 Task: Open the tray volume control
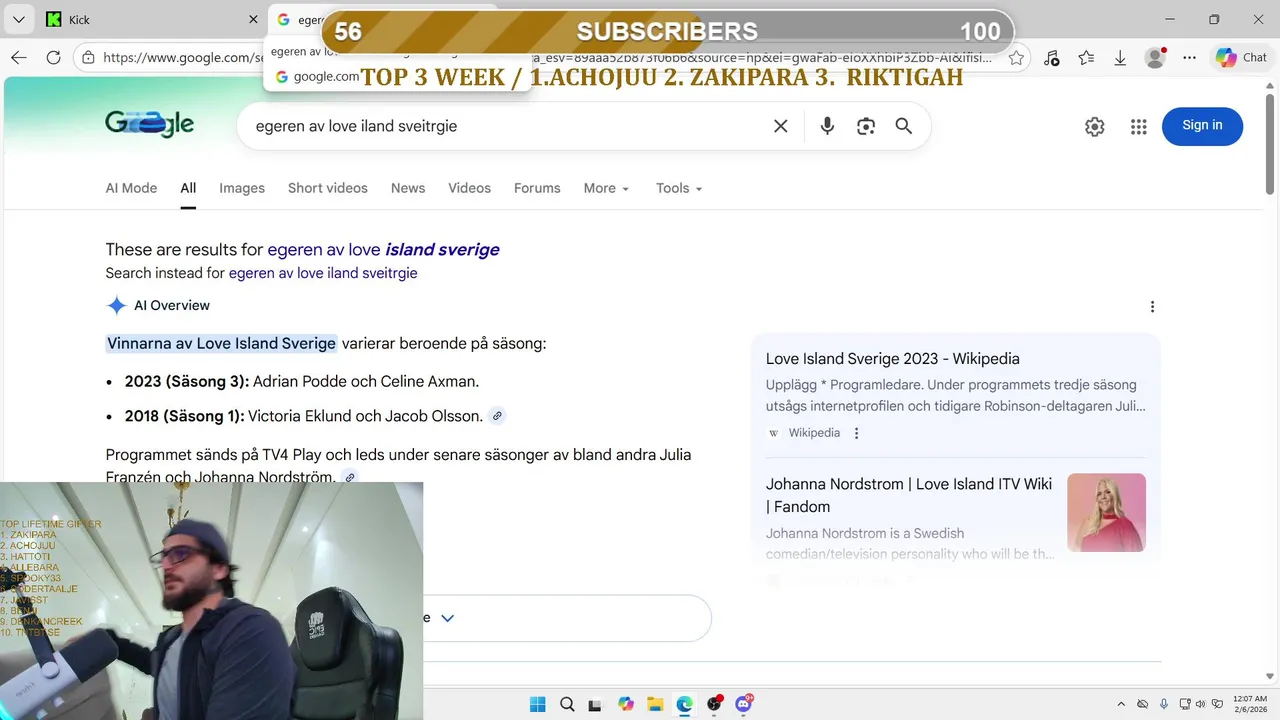tap(1200, 704)
